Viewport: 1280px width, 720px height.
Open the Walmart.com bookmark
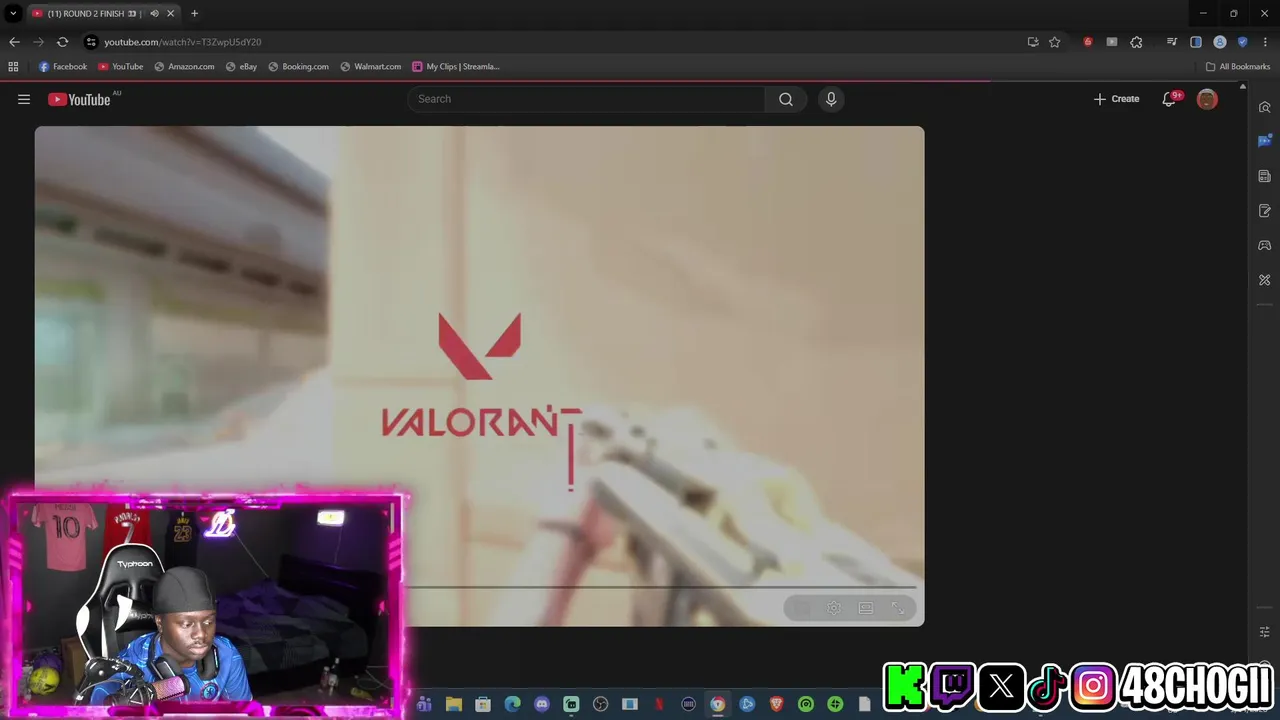(x=370, y=67)
